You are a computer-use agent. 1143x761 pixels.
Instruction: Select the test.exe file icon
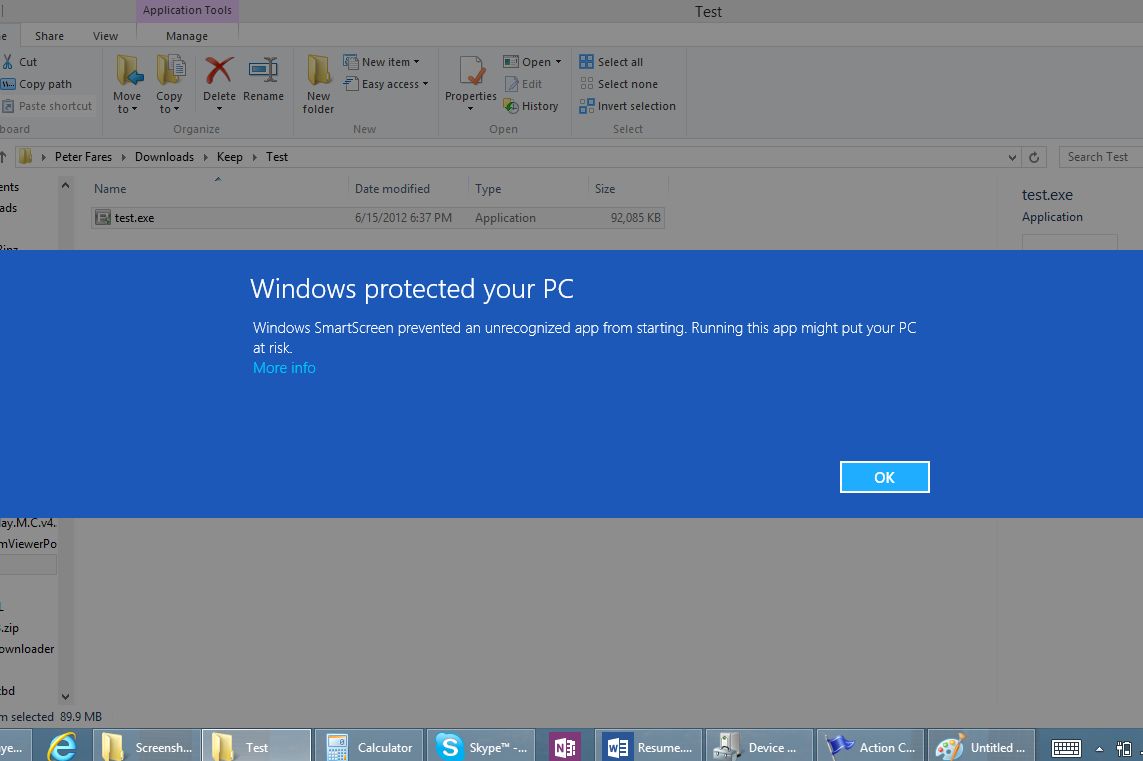[x=103, y=217]
